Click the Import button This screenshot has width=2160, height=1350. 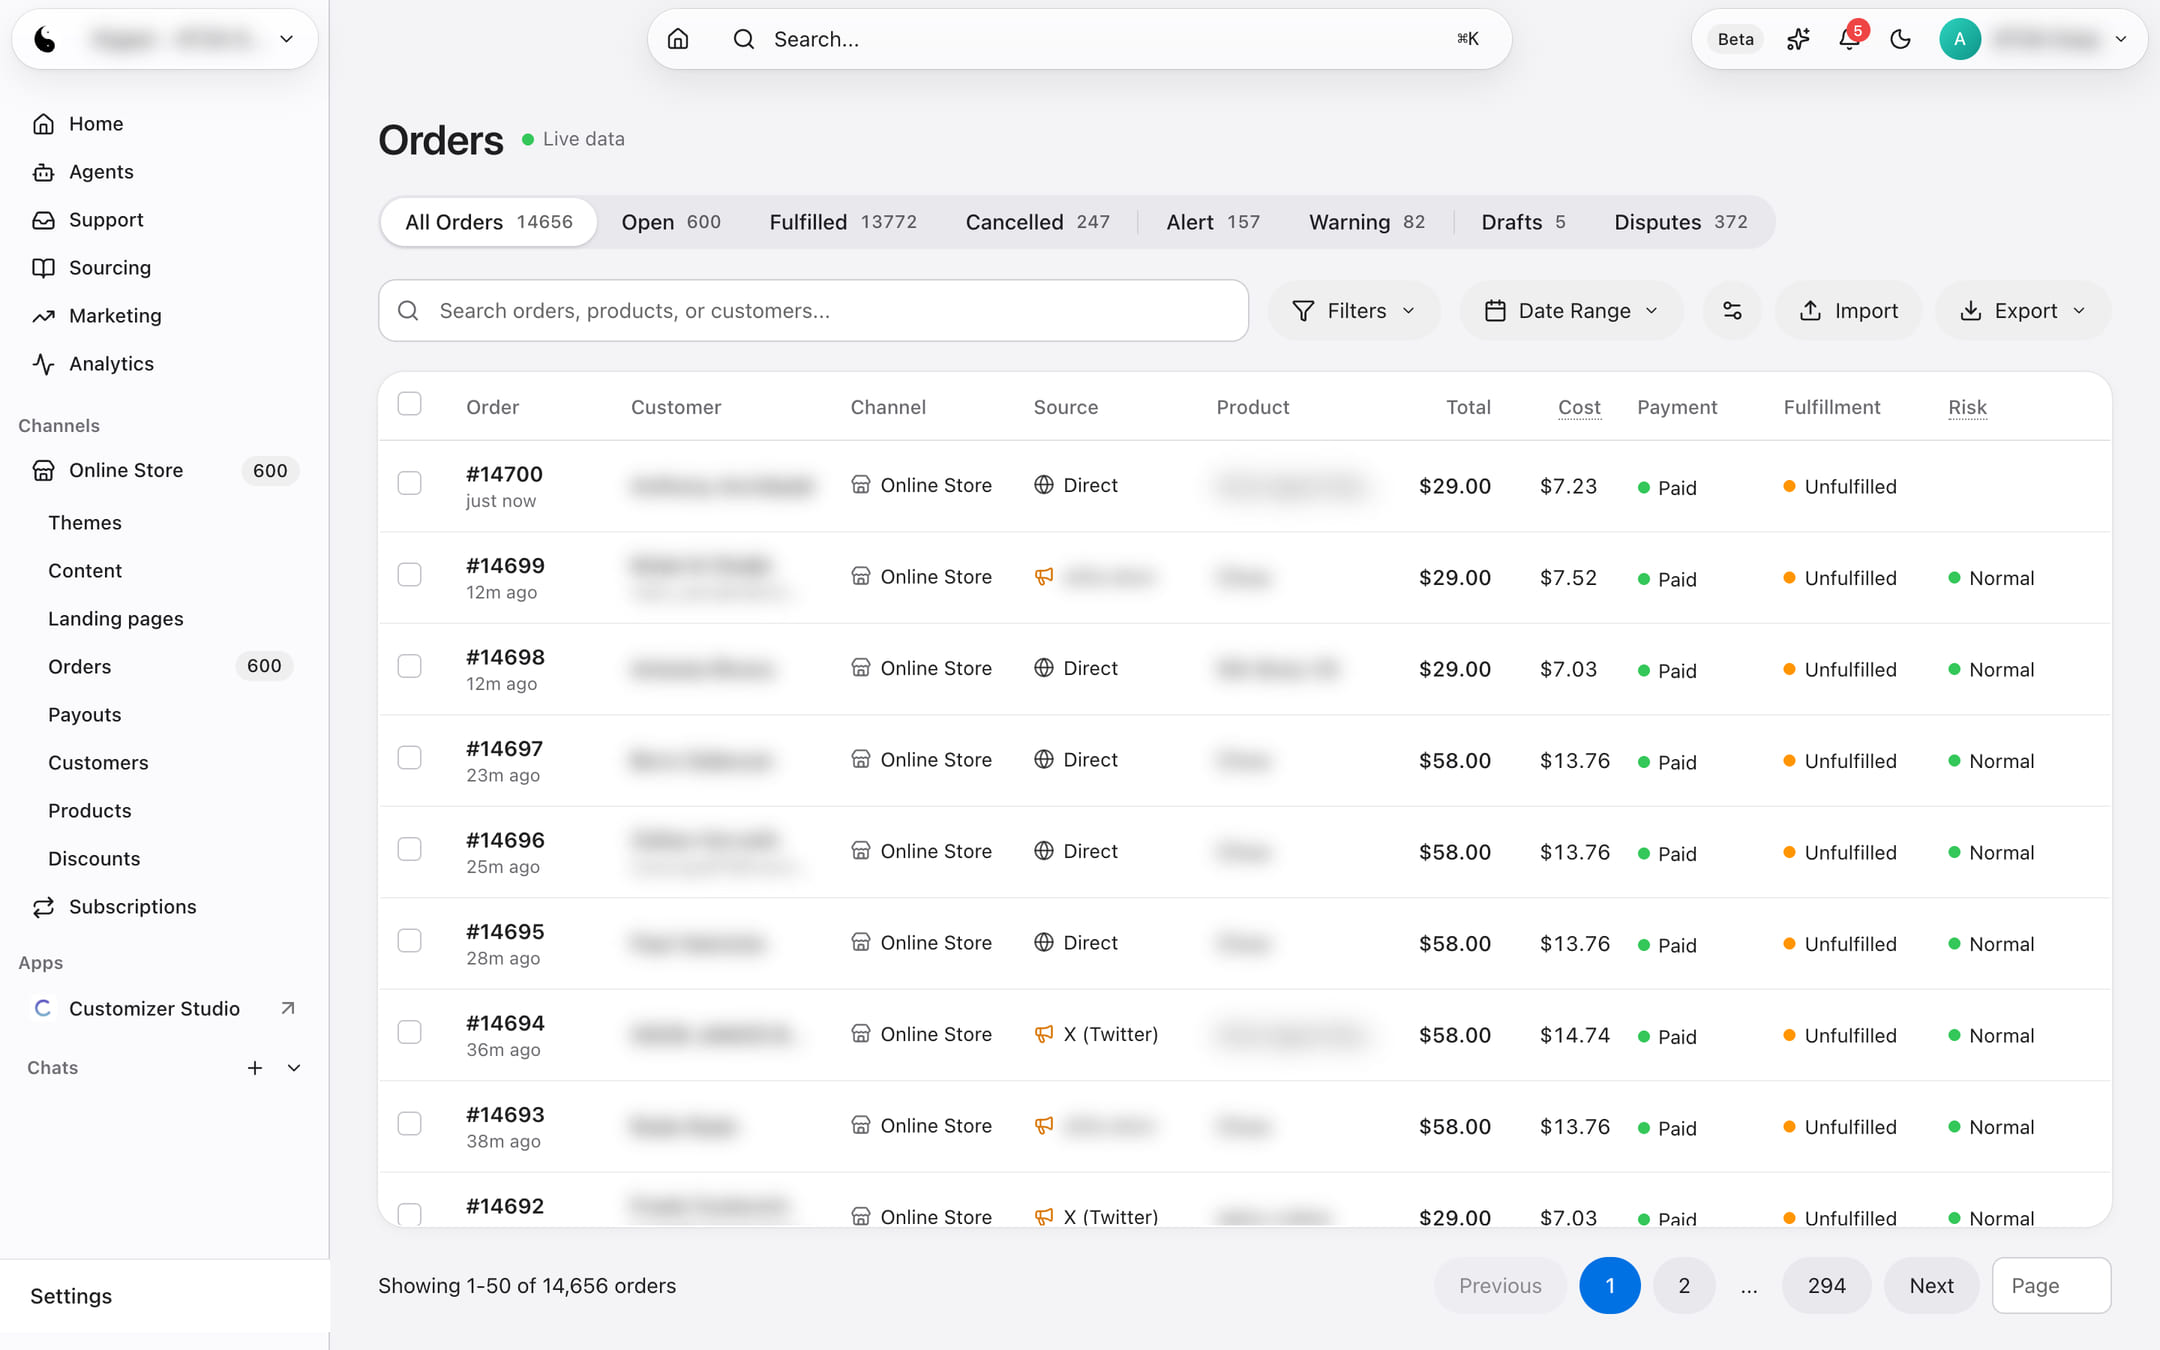pos(1849,311)
